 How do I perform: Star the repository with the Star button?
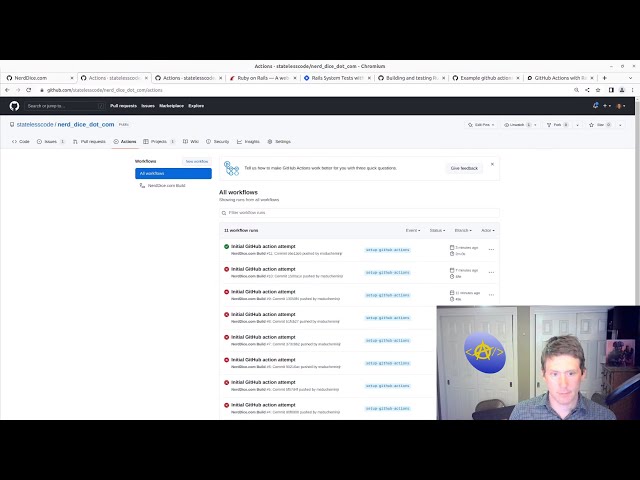point(600,125)
